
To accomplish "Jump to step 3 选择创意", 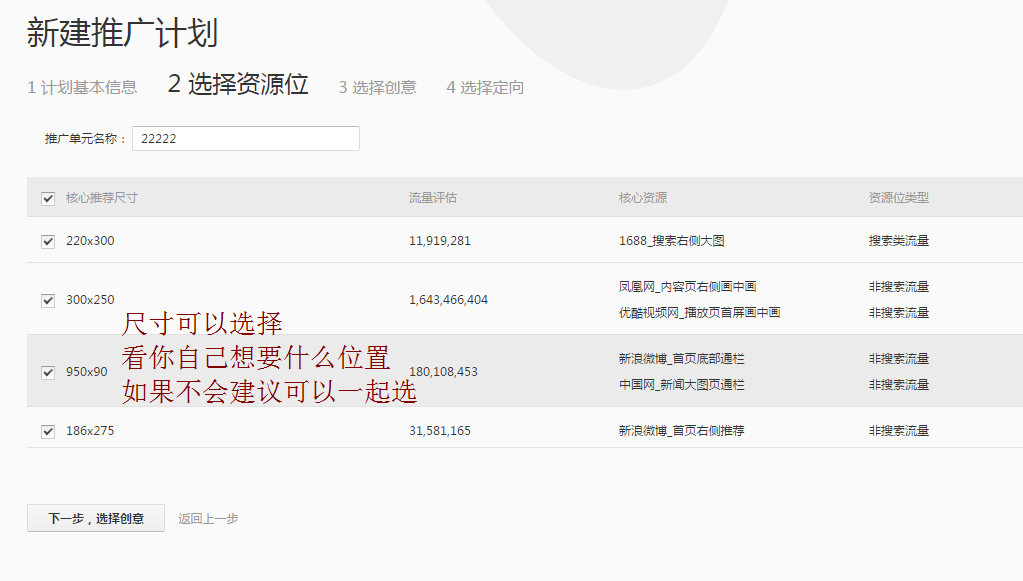I will tap(377, 88).
